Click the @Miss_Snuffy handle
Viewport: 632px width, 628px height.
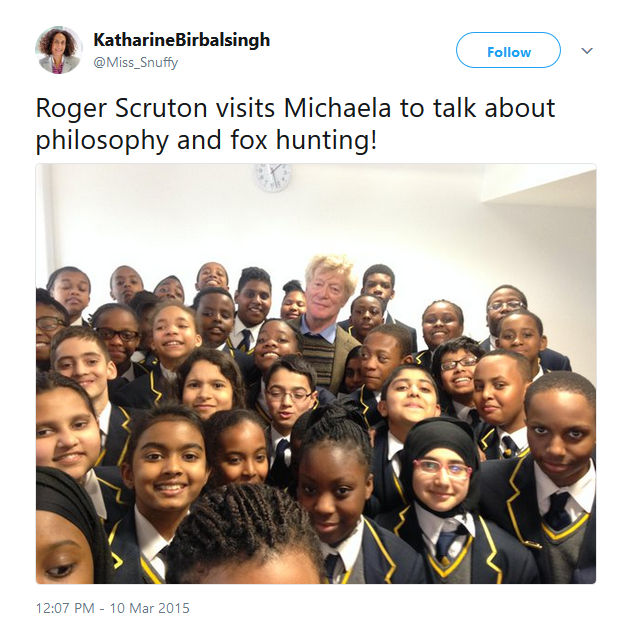click(x=135, y=62)
